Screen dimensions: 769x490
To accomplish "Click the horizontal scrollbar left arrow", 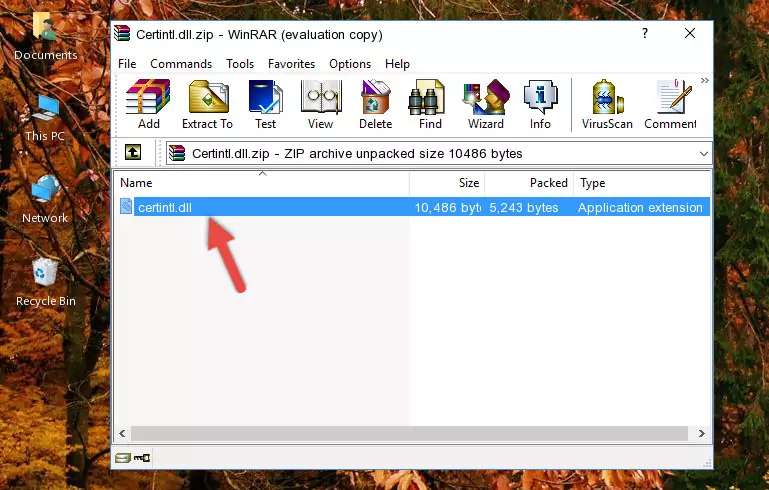I will click(x=122, y=434).
